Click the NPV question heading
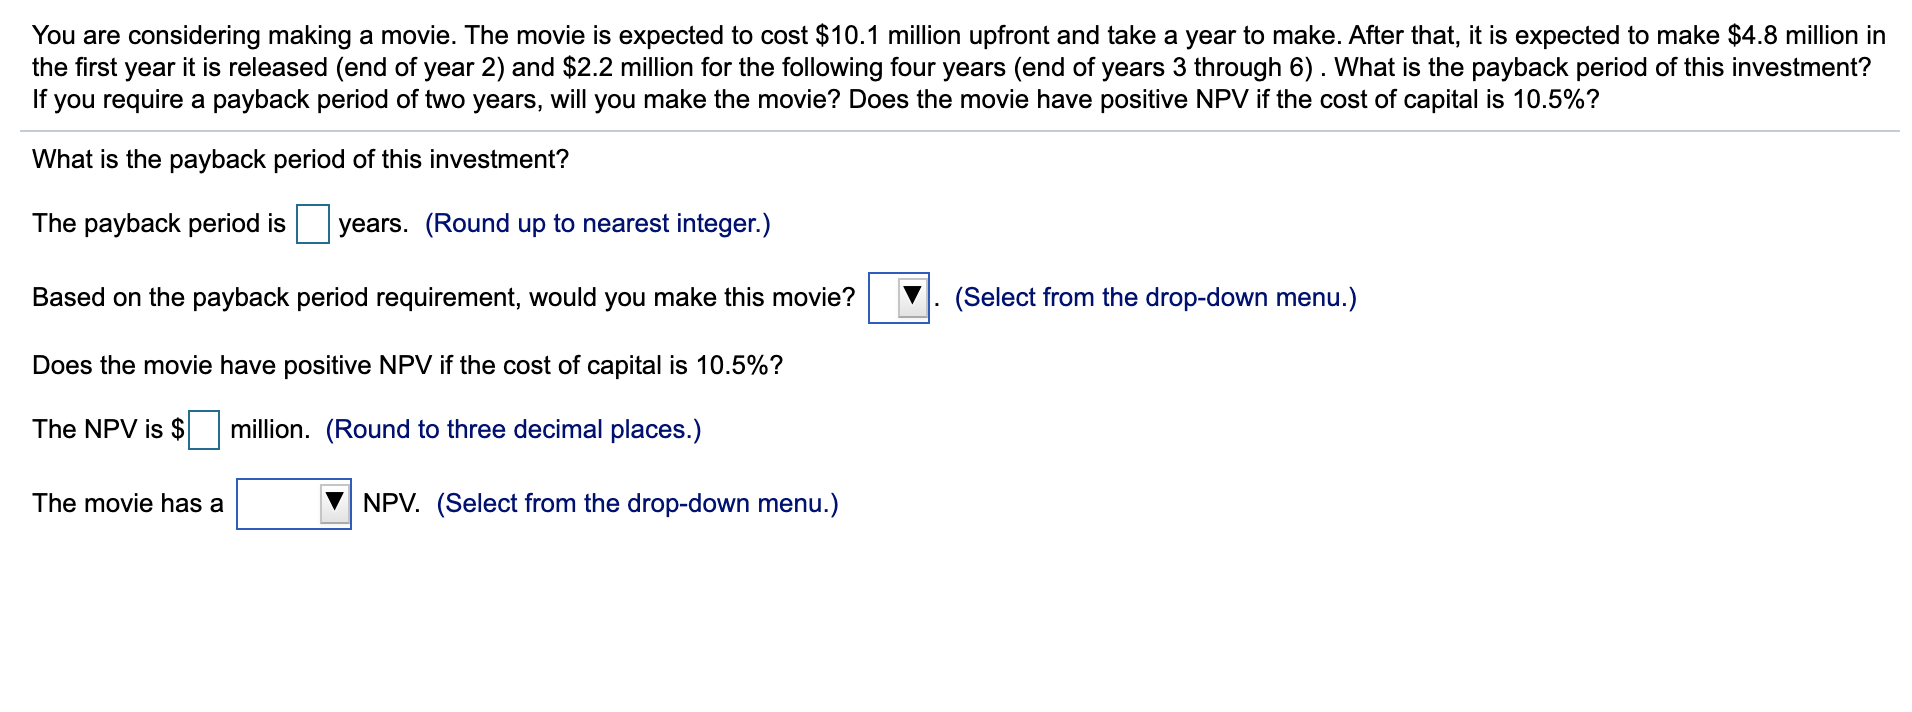This screenshot has height=712, width=1912. click(x=407, y=364)
